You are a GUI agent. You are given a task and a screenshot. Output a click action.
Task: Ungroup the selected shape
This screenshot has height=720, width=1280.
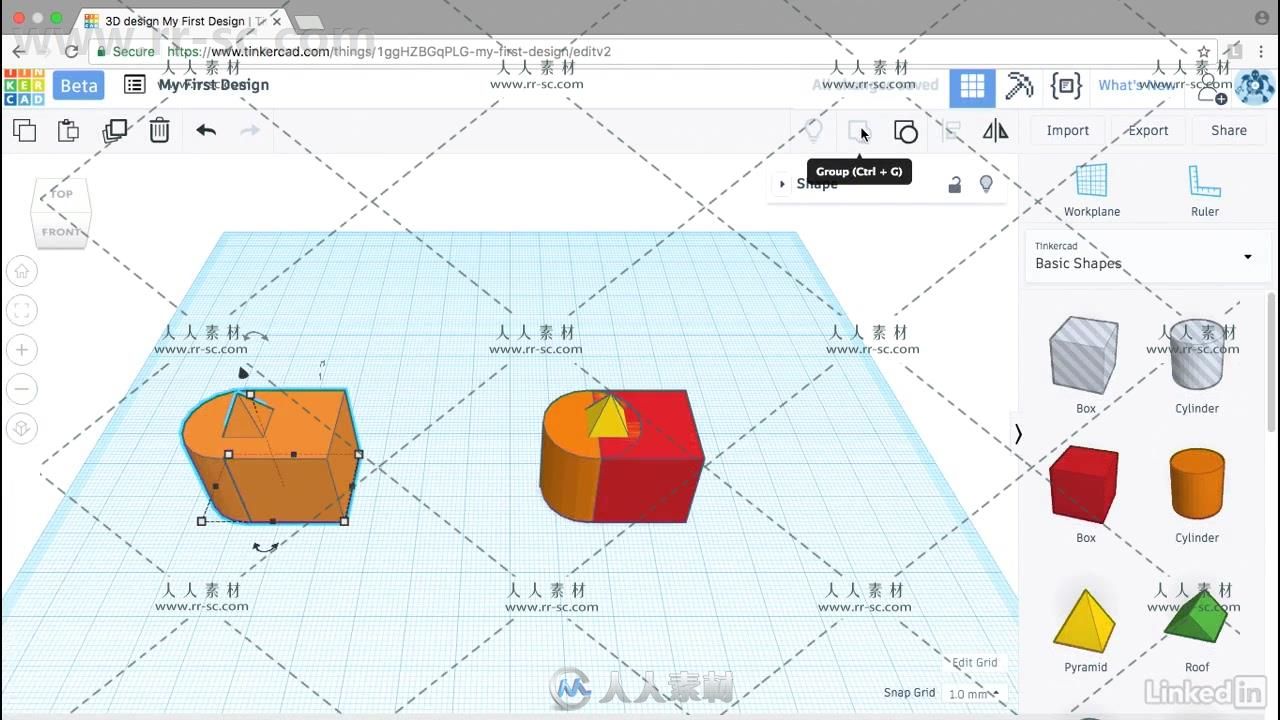(x=905, y=131)
